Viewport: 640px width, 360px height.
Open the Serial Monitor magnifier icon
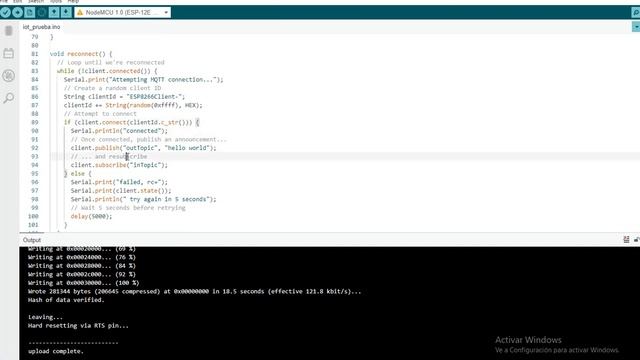point(636,13)
